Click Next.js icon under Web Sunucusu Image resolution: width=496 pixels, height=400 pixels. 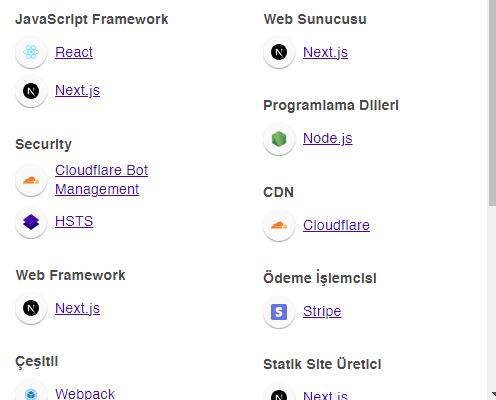(279, 52)
